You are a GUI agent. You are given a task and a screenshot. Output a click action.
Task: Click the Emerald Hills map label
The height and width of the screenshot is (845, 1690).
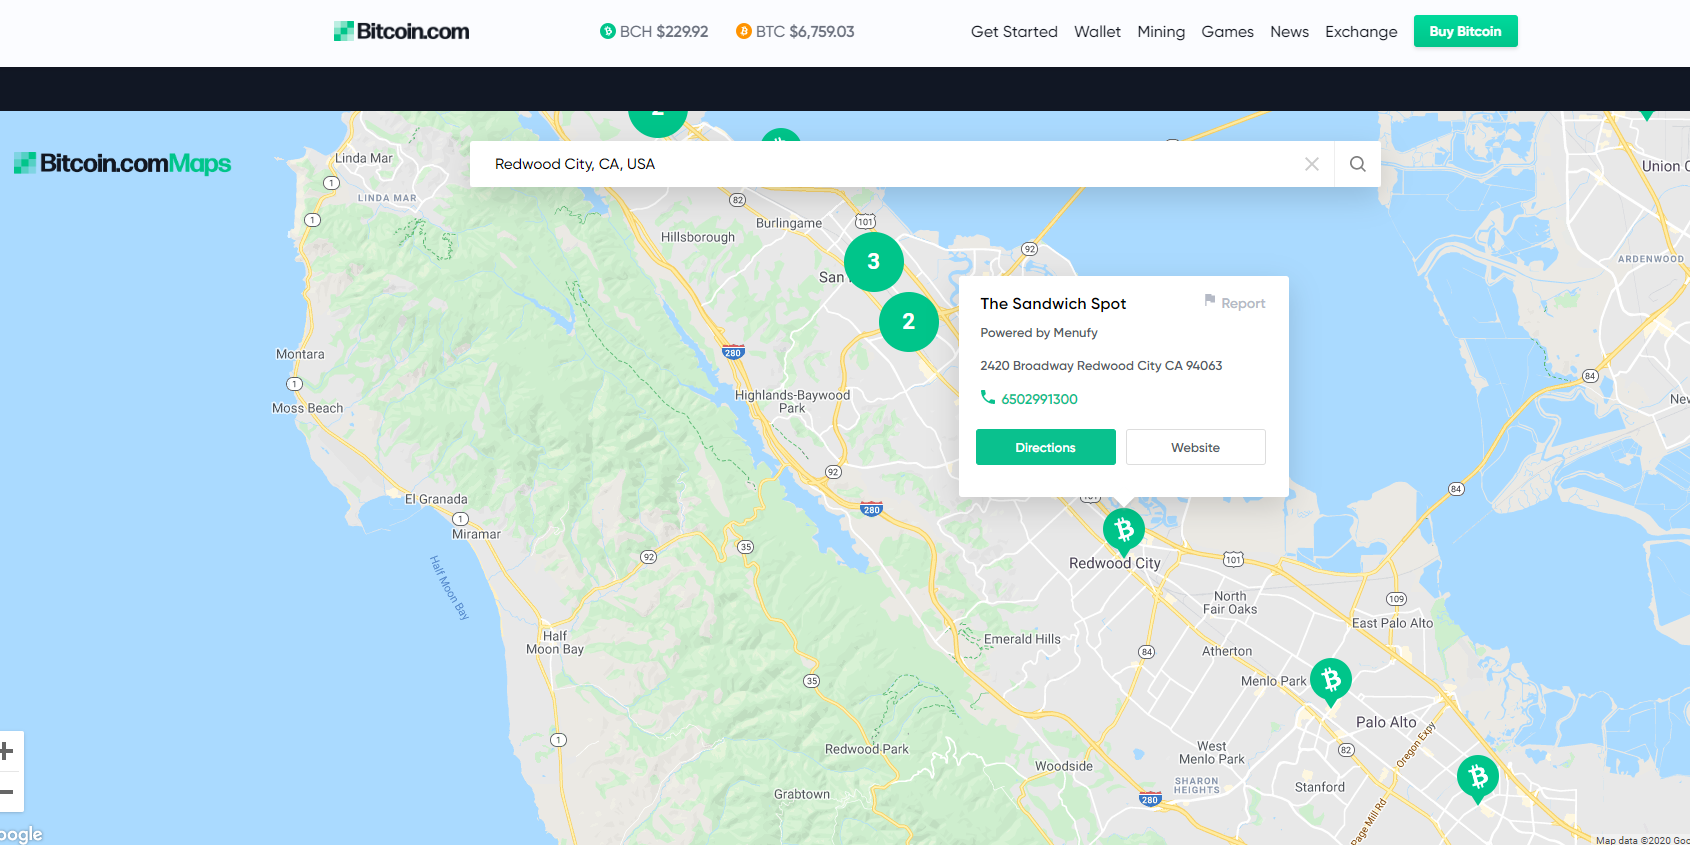(x=1022, y=639)
